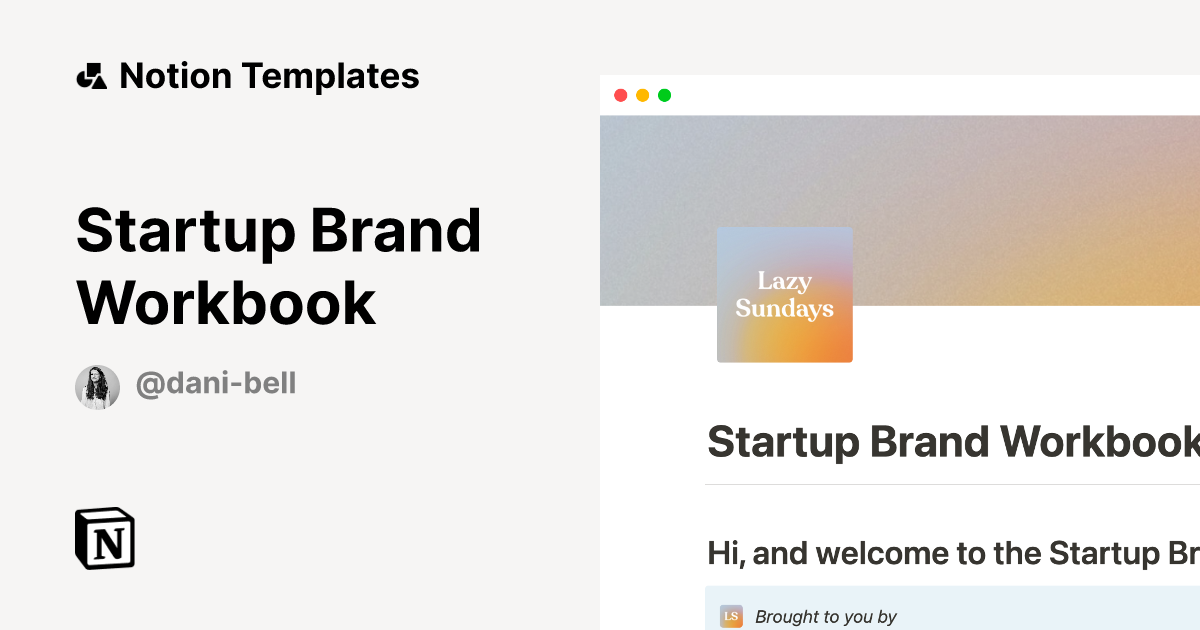
Task: Click the "Brought to you by" text
Action: coord(826,617)
